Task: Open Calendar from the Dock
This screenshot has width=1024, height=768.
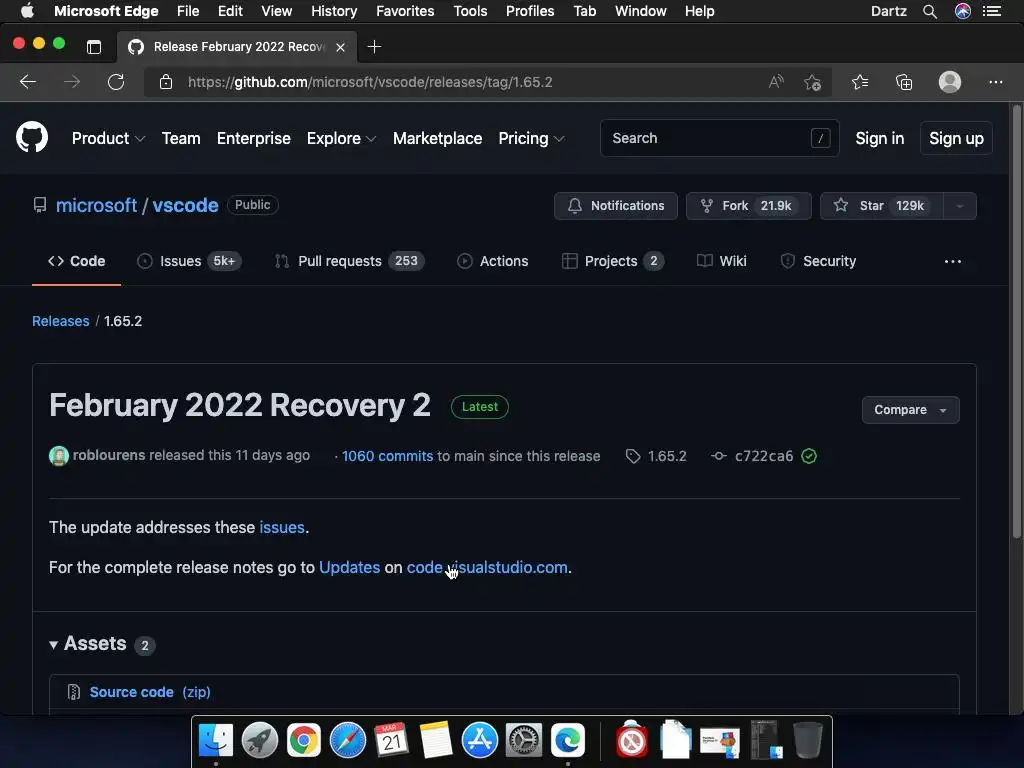Action: click(391, 741)
